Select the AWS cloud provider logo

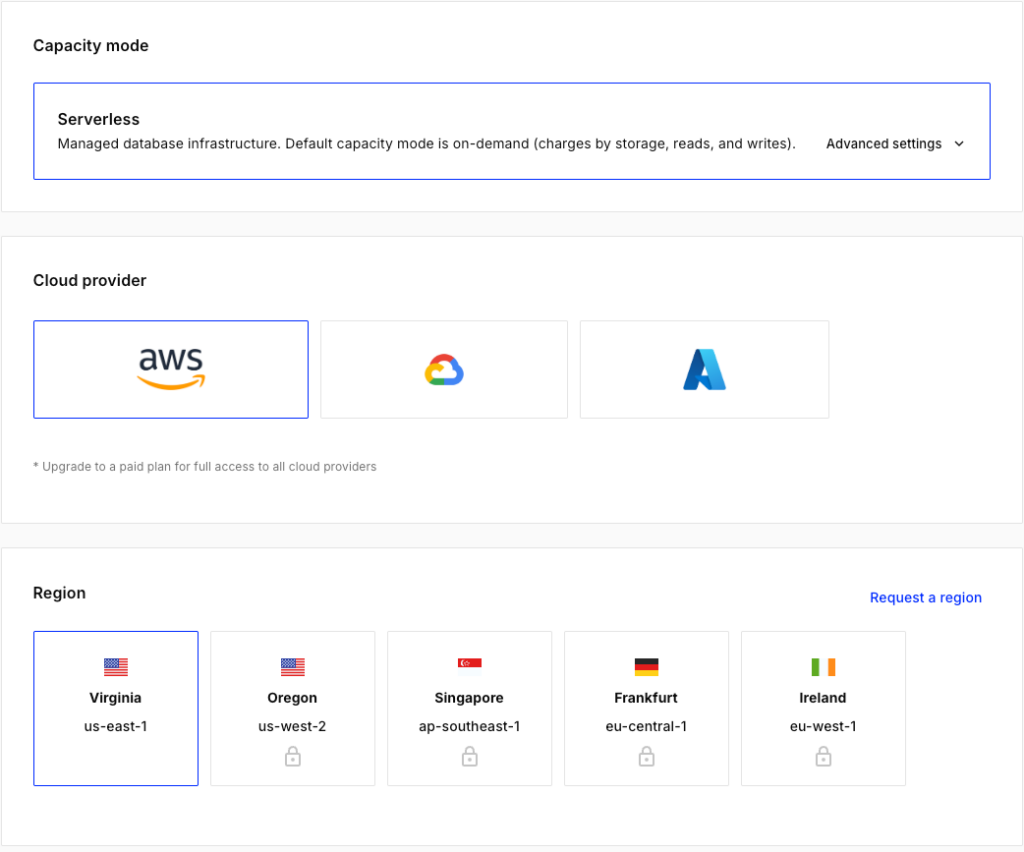tap(171, 369)
